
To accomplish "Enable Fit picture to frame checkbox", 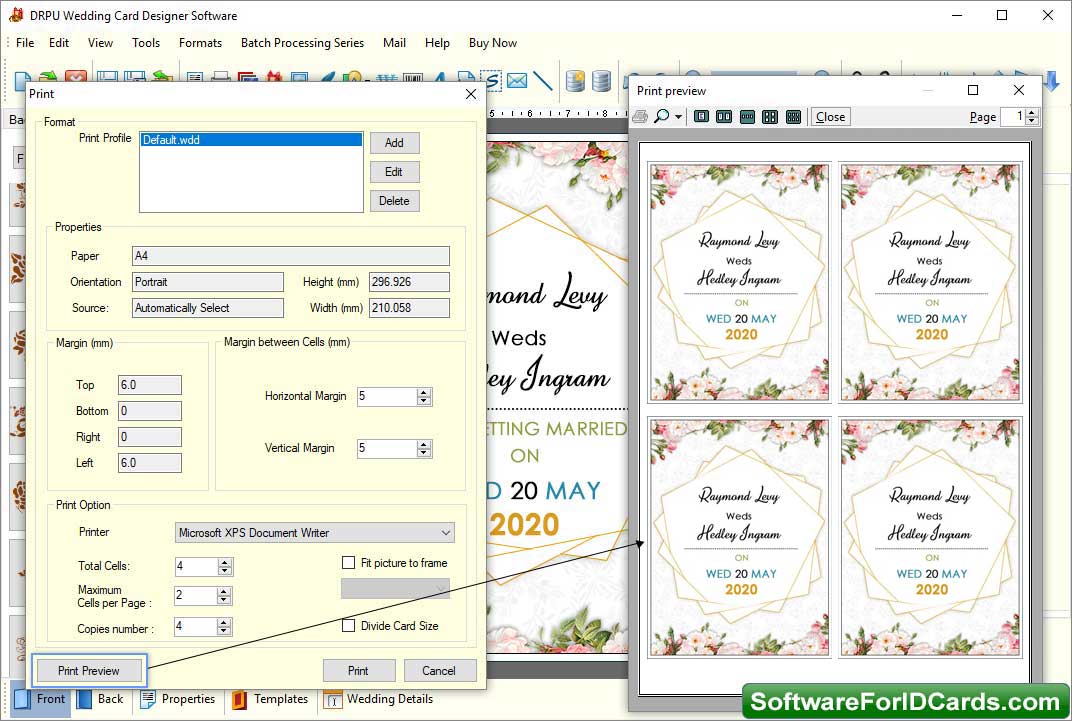I will click(348, 562).
